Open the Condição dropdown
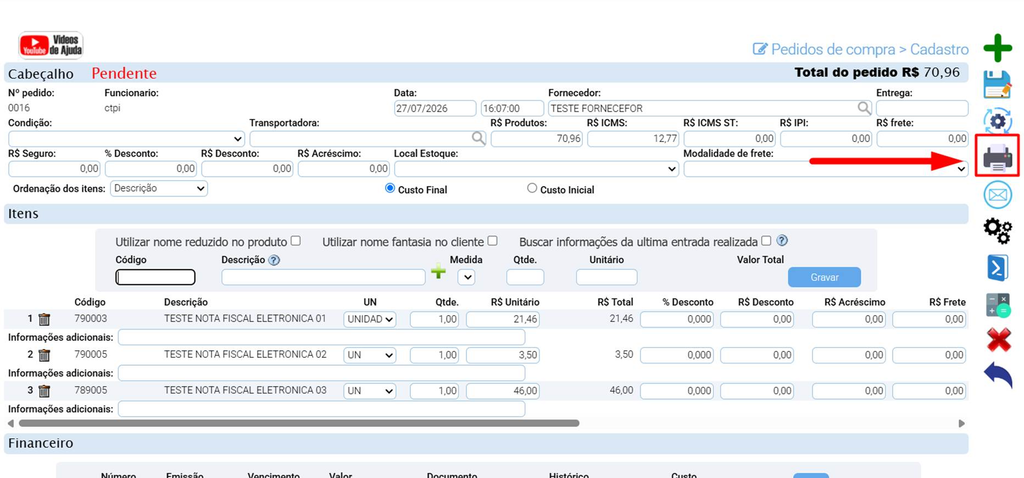Screen dimensions: 1024x478 pos(127,138)
